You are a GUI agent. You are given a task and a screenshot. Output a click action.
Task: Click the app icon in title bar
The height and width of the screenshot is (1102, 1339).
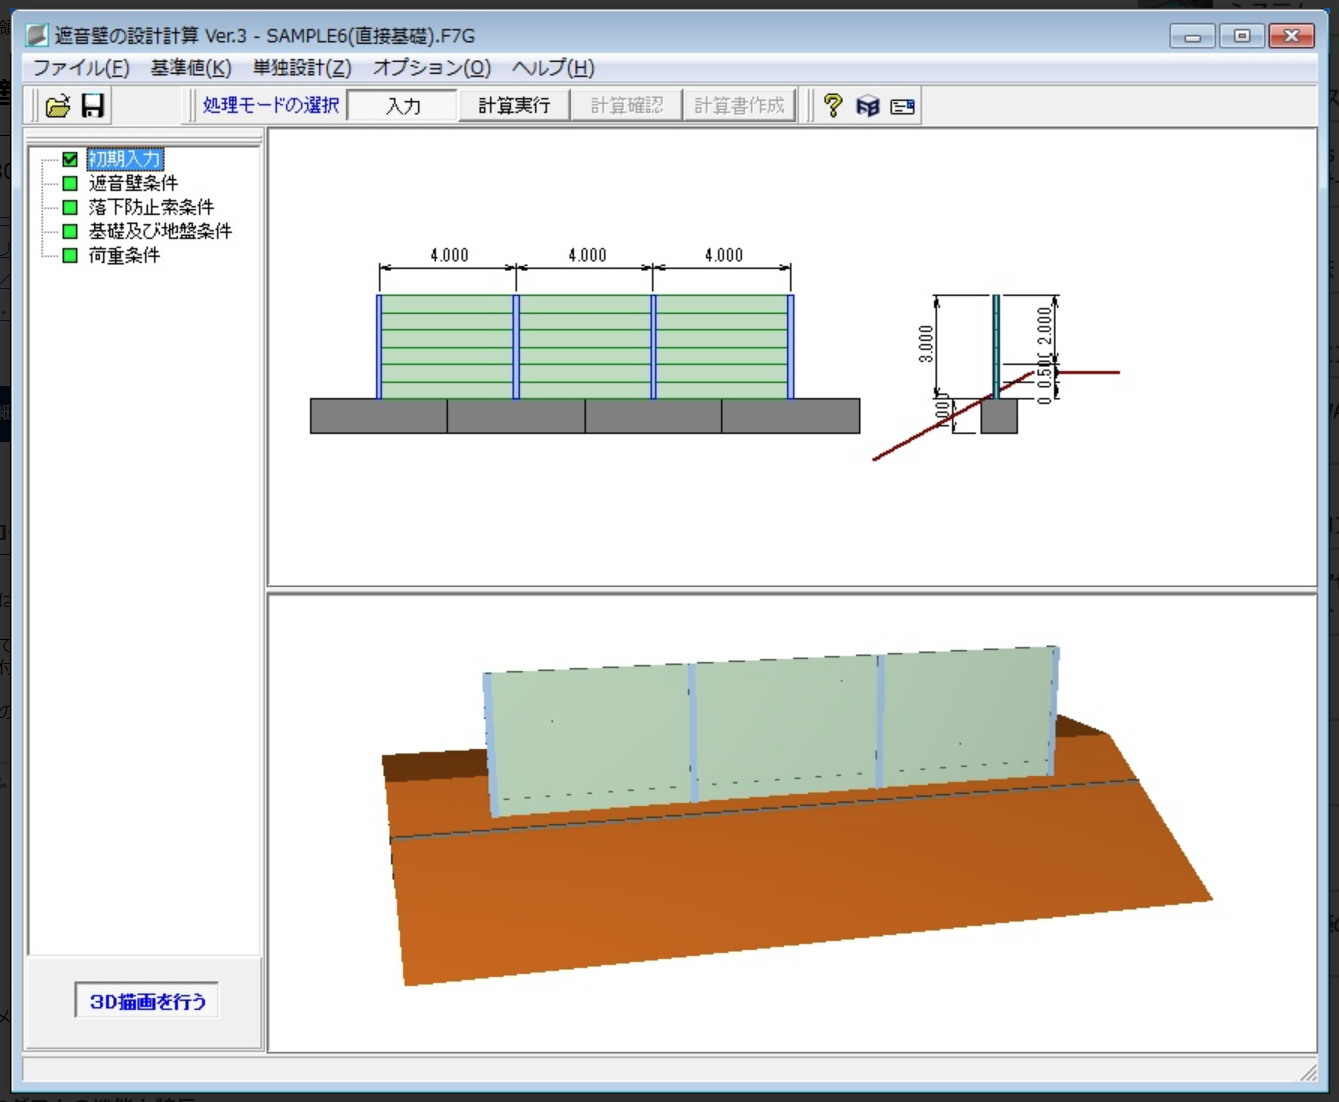[x=37, y=36]
